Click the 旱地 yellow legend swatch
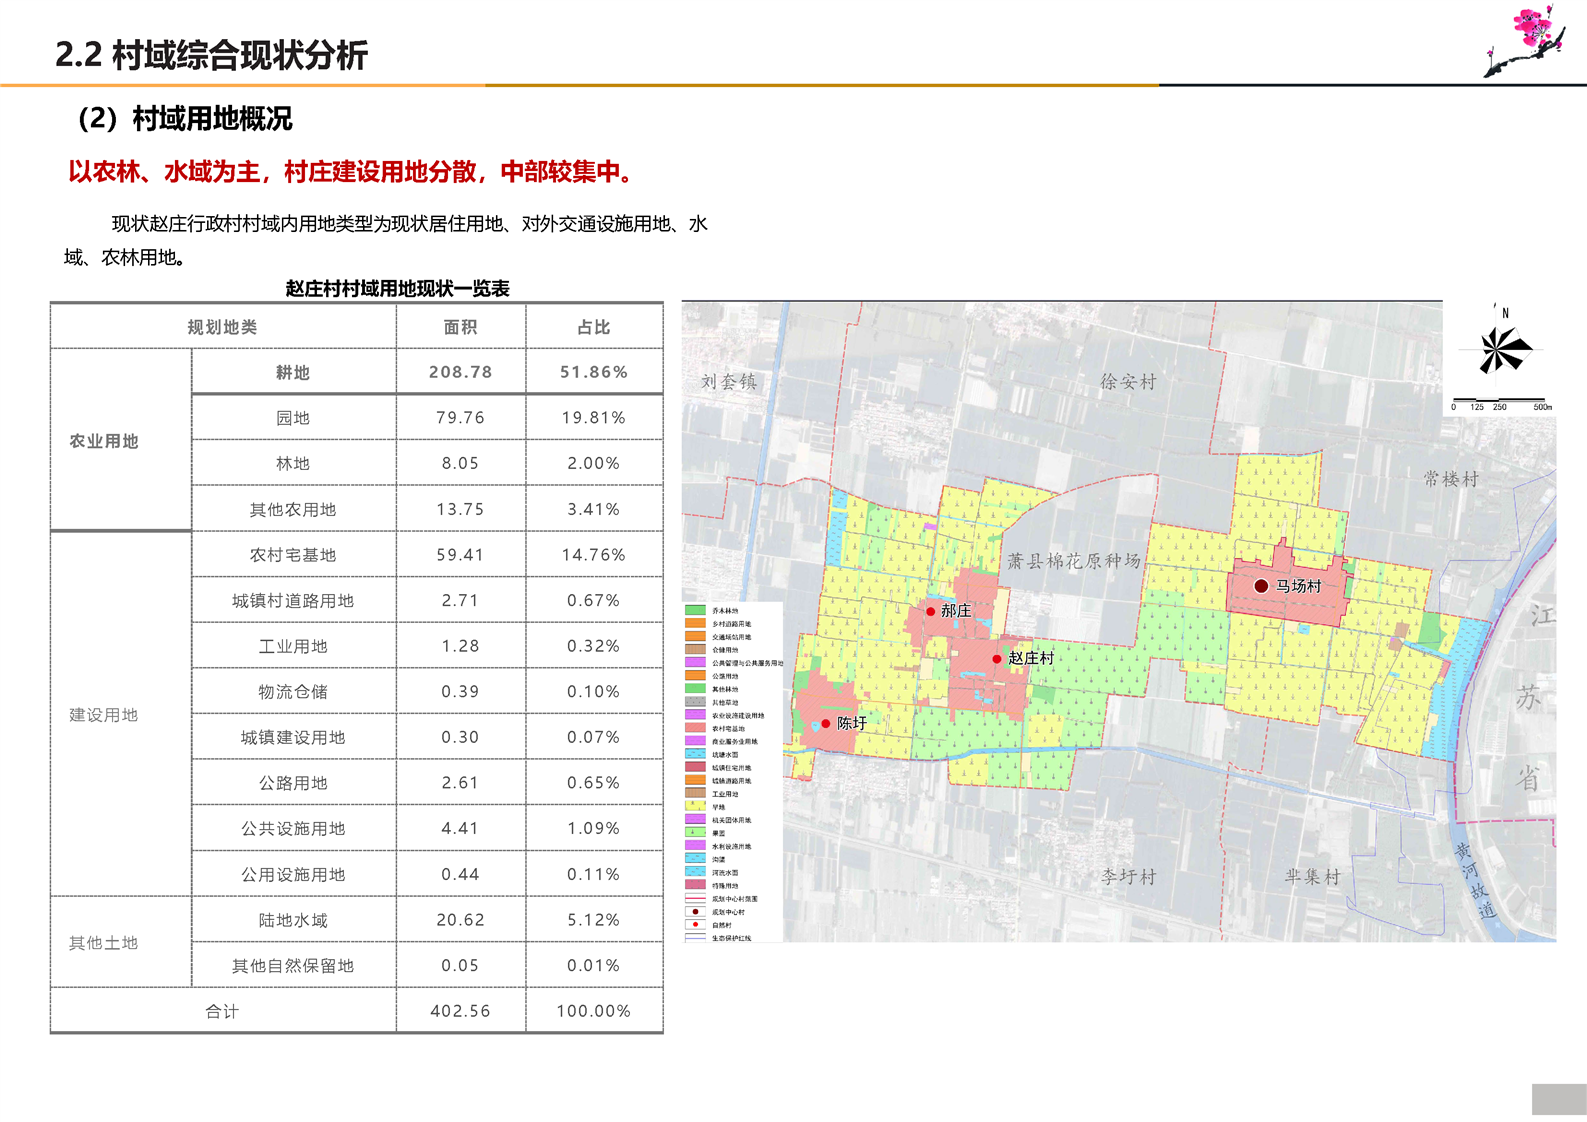The width and height of the screenshot is (1587, 1122). pos(695,806)
